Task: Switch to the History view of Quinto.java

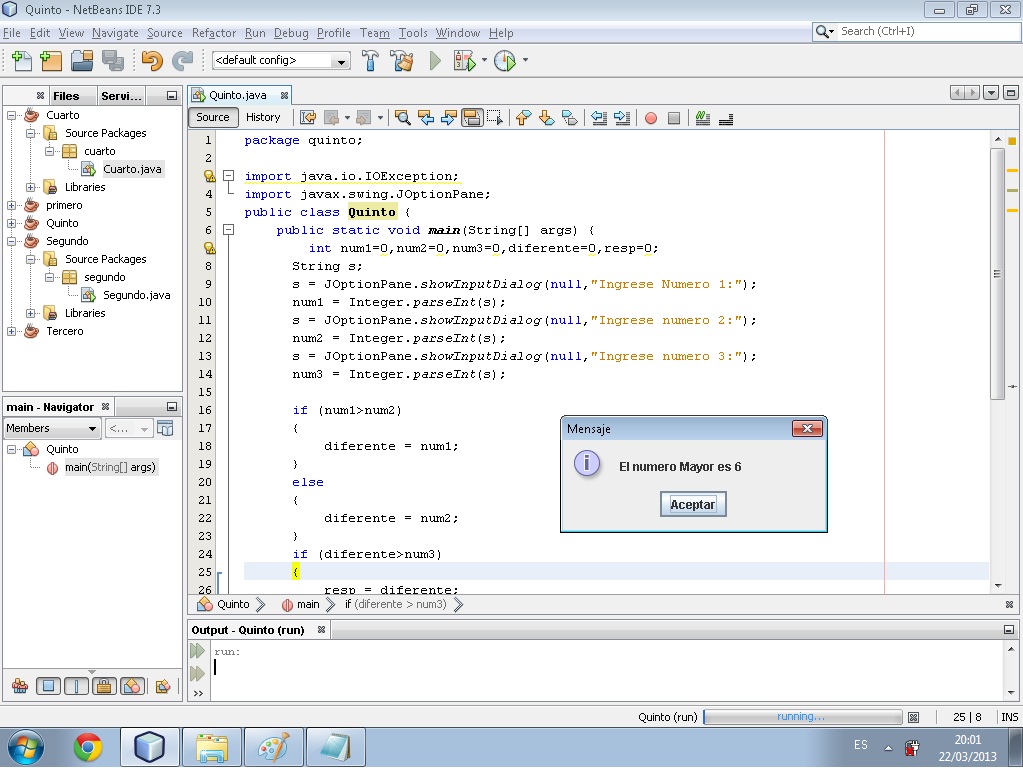Action: click(x=263, y=117)
